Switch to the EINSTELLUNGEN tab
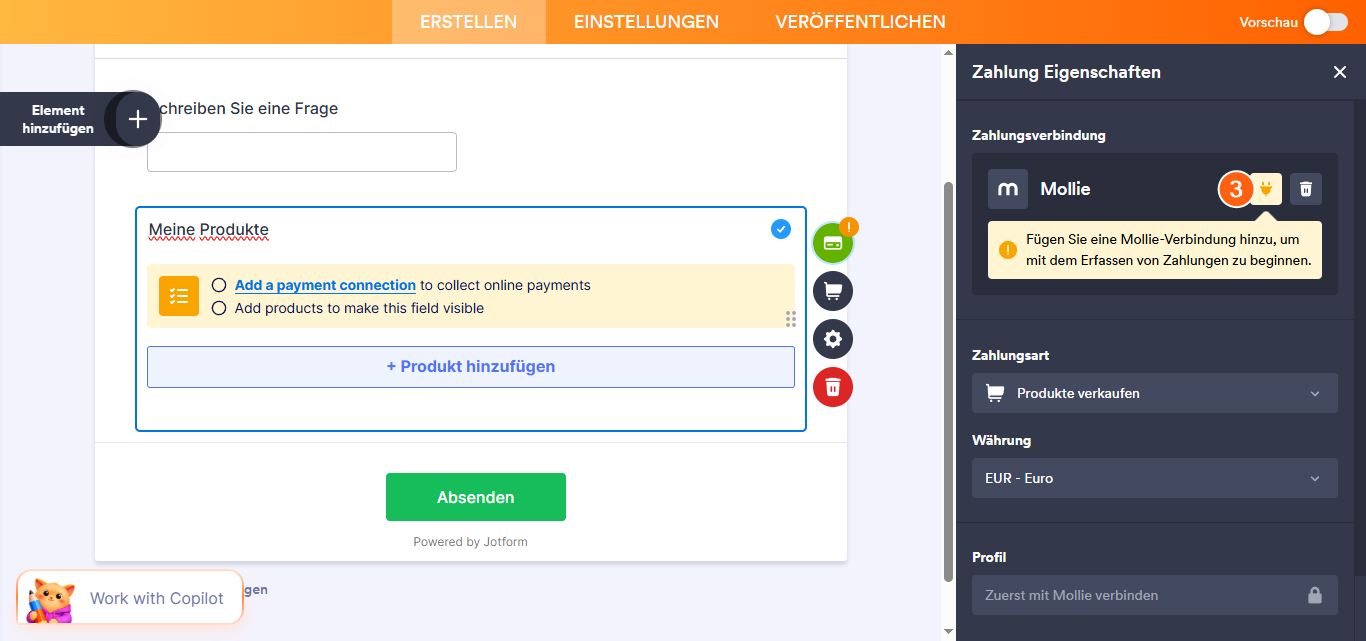This screenshot has width=1366, height=641. 645,21
